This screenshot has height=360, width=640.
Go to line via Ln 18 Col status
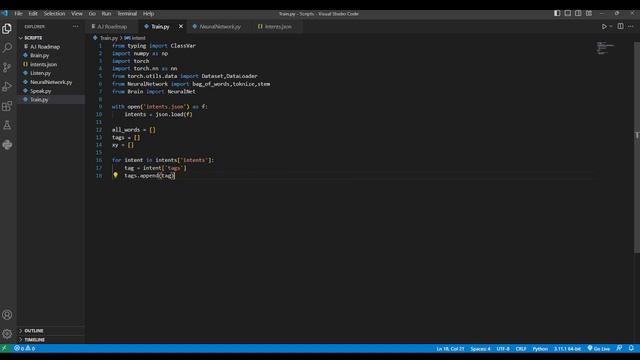tap(450, 349)
